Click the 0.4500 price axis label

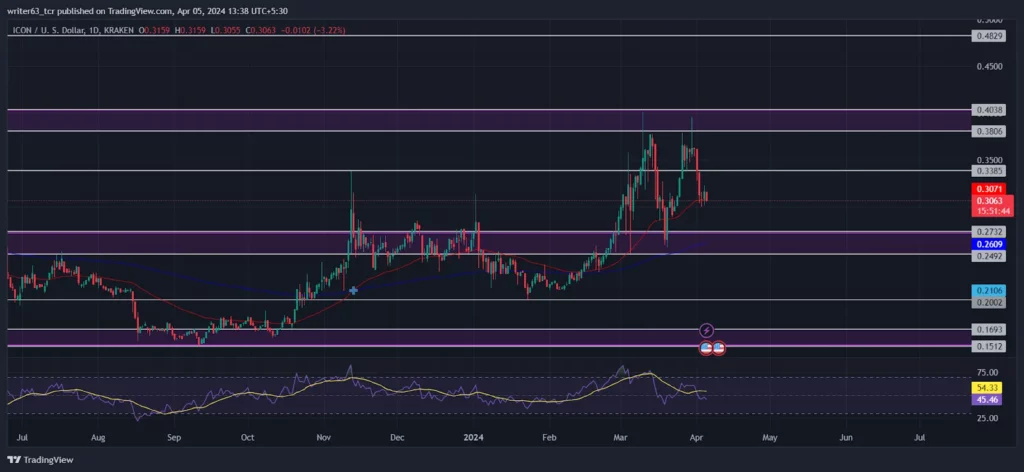[988, 66]
